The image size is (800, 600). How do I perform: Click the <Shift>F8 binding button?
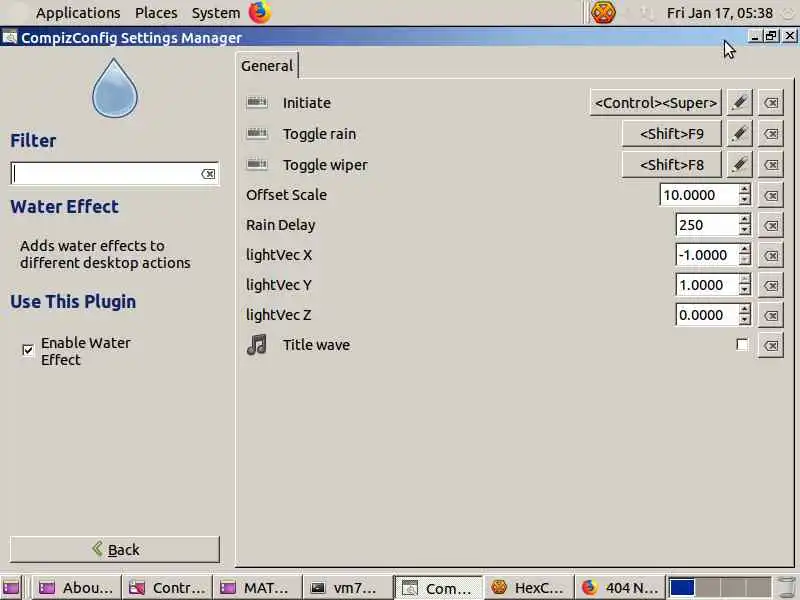[x=671, y=165]
